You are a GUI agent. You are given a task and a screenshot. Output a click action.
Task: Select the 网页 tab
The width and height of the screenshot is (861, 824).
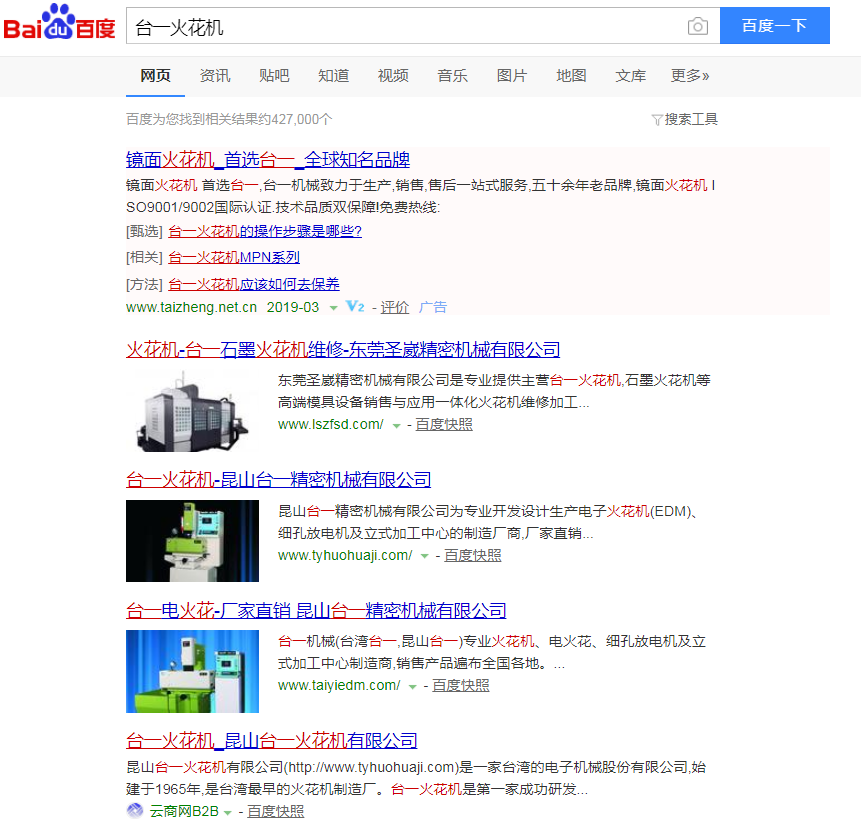coord(155,76)
